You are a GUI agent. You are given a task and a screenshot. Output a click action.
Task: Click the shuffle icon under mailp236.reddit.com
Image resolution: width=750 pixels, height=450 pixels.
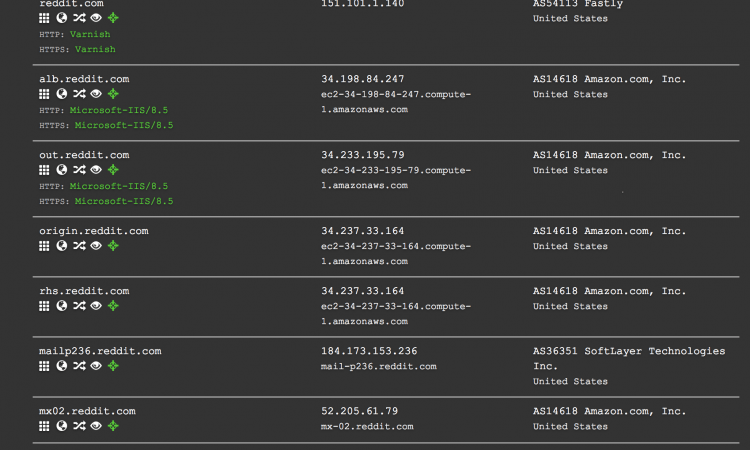pos(79,366)
